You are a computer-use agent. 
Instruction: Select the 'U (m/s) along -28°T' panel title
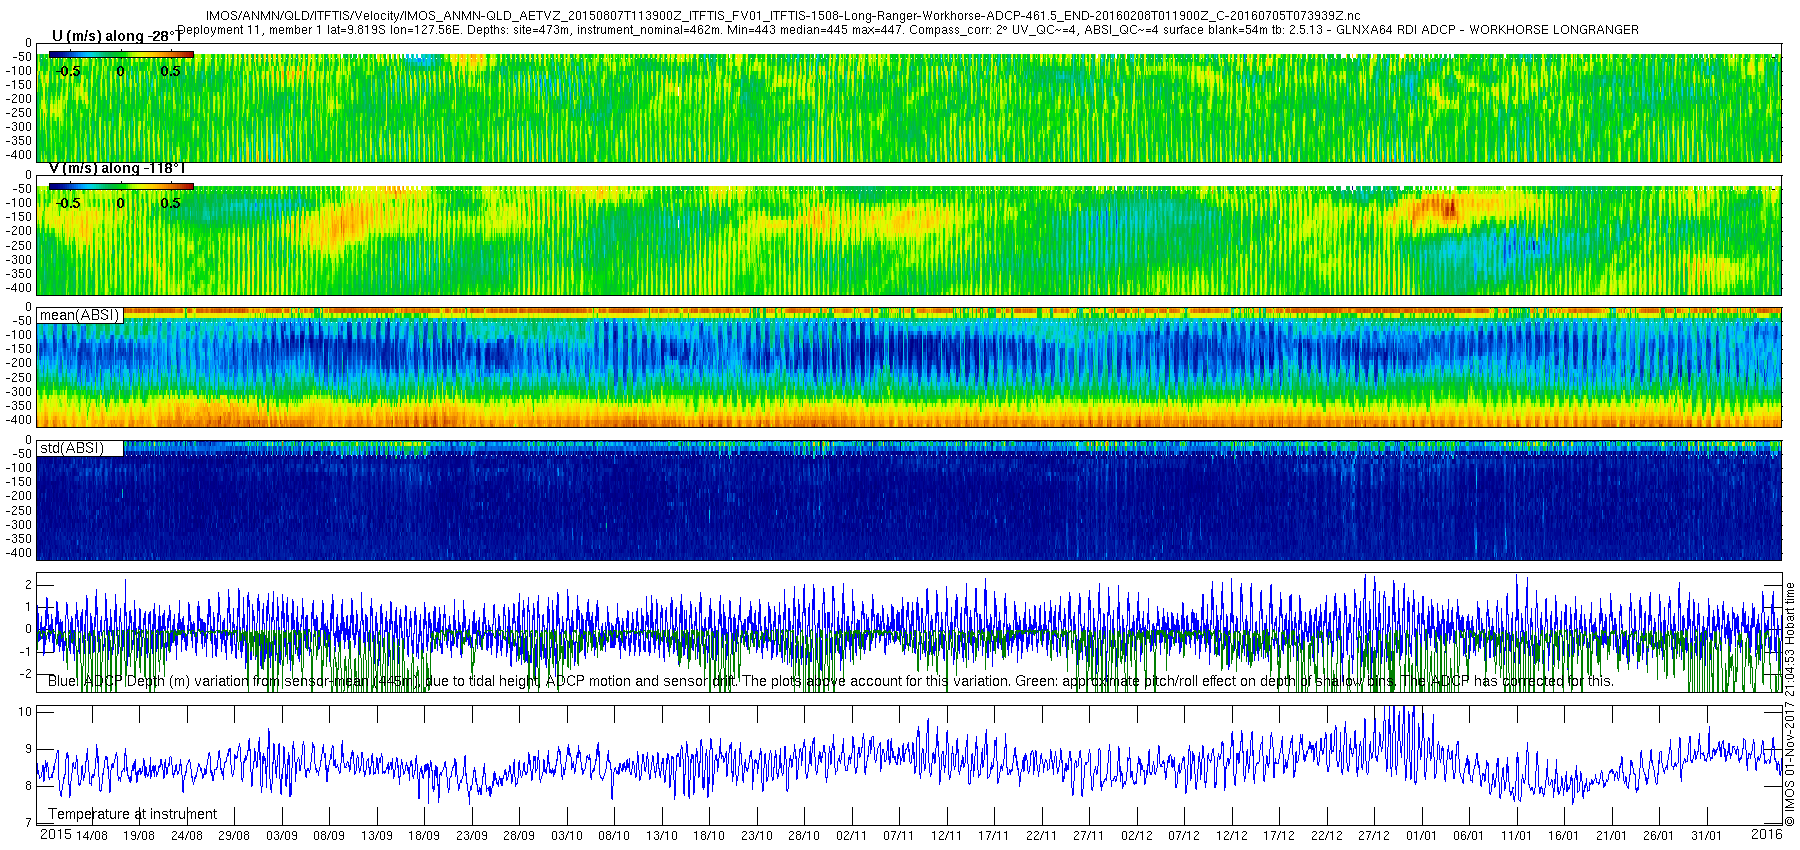pyautogui.click(x=117, y=36)
